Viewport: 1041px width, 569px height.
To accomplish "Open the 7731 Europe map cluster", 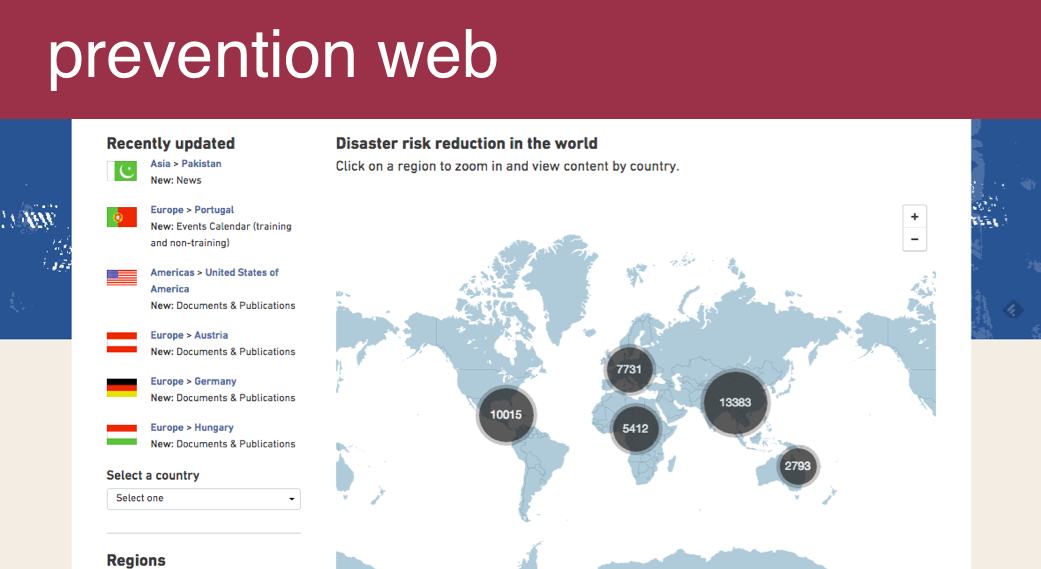I will coord(629,369).
